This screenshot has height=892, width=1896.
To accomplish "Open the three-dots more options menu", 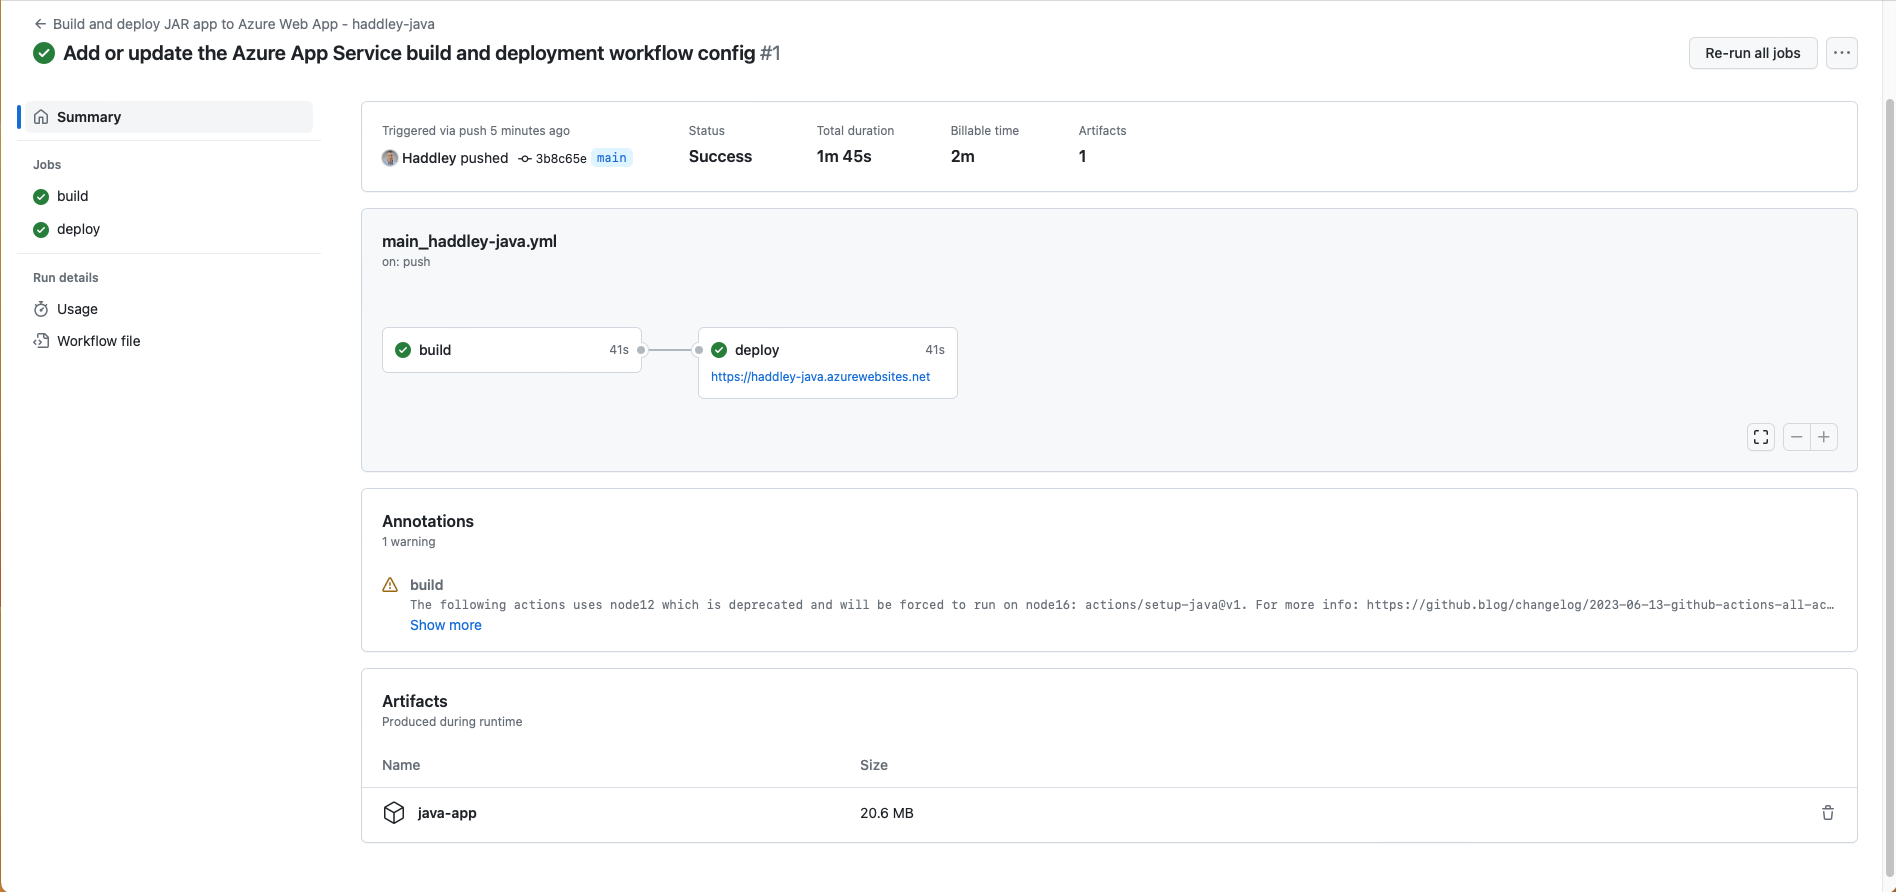I will point(1841,53).
